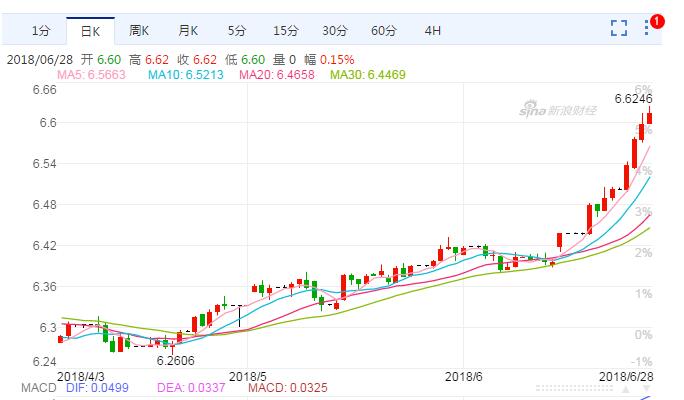Open the three-dot more options menu
The height and width of the screenshot is (400, 684).
646,28
